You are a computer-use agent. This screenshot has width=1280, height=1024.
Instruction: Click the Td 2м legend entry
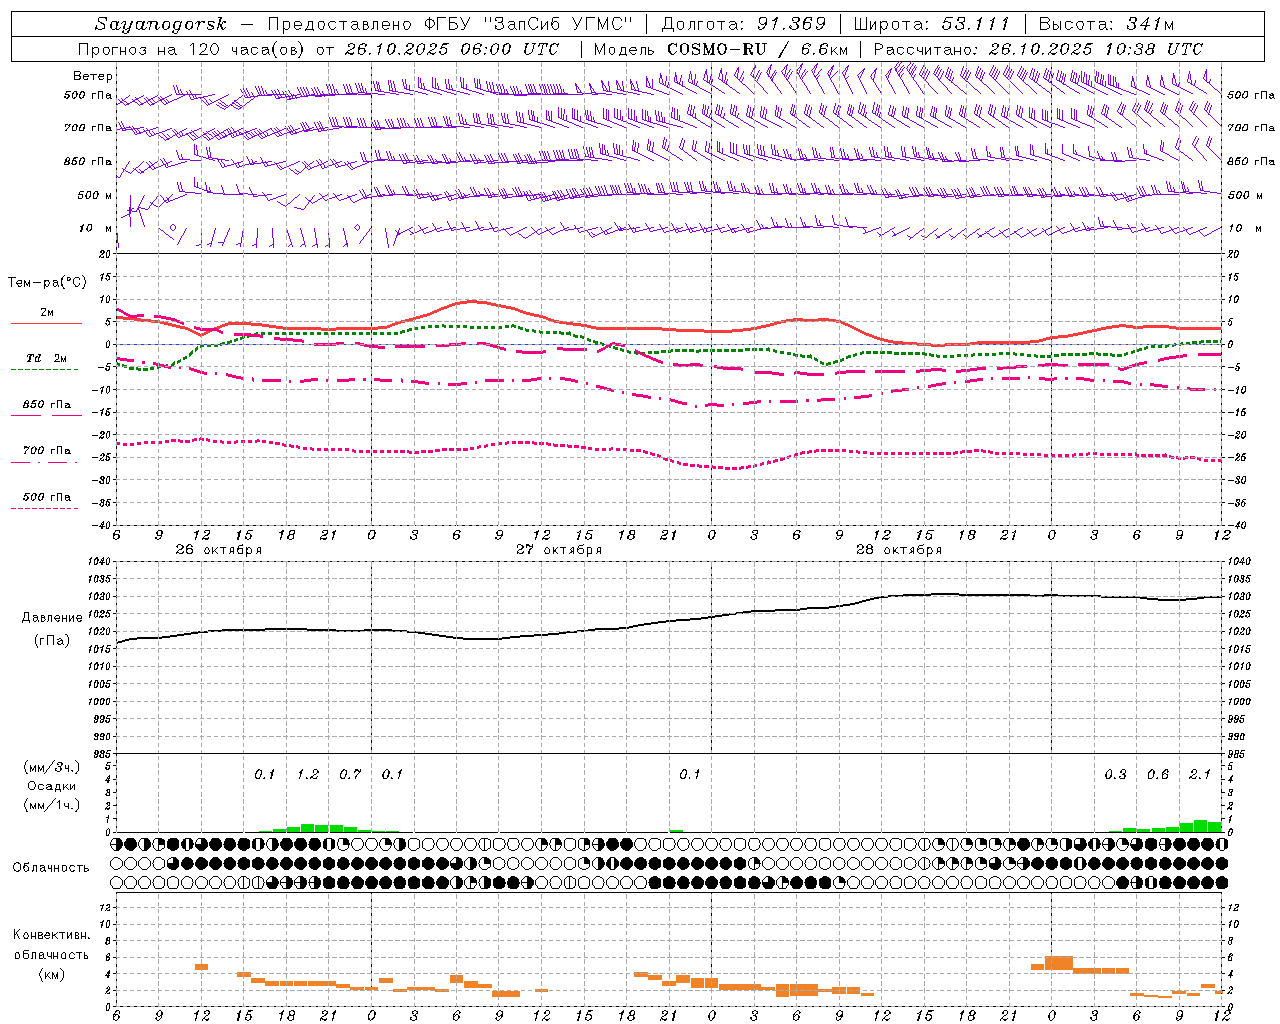[47, 358]
